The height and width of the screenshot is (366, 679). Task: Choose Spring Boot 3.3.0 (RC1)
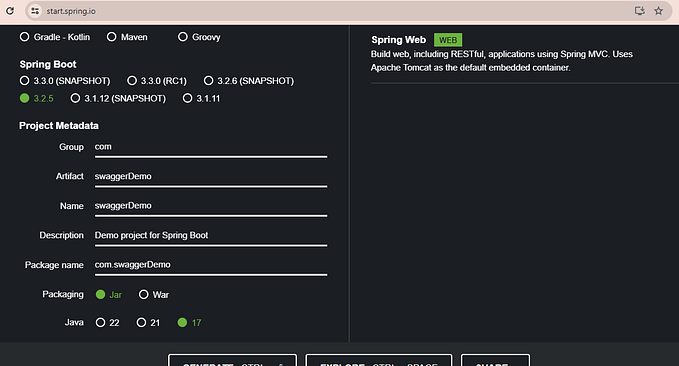157,81
